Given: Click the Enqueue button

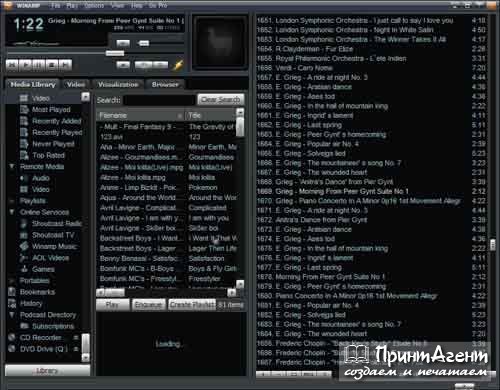Looking at the screenshot, I should pos(148,305).
